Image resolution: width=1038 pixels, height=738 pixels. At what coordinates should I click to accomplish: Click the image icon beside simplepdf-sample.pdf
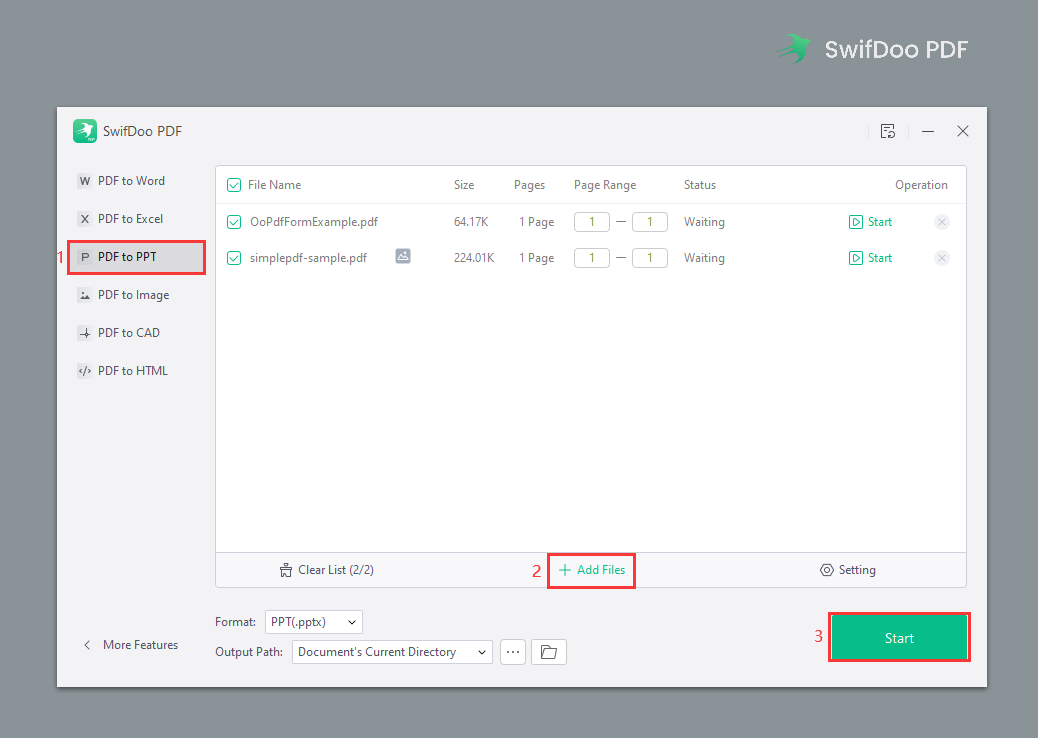tap(403, 256)
